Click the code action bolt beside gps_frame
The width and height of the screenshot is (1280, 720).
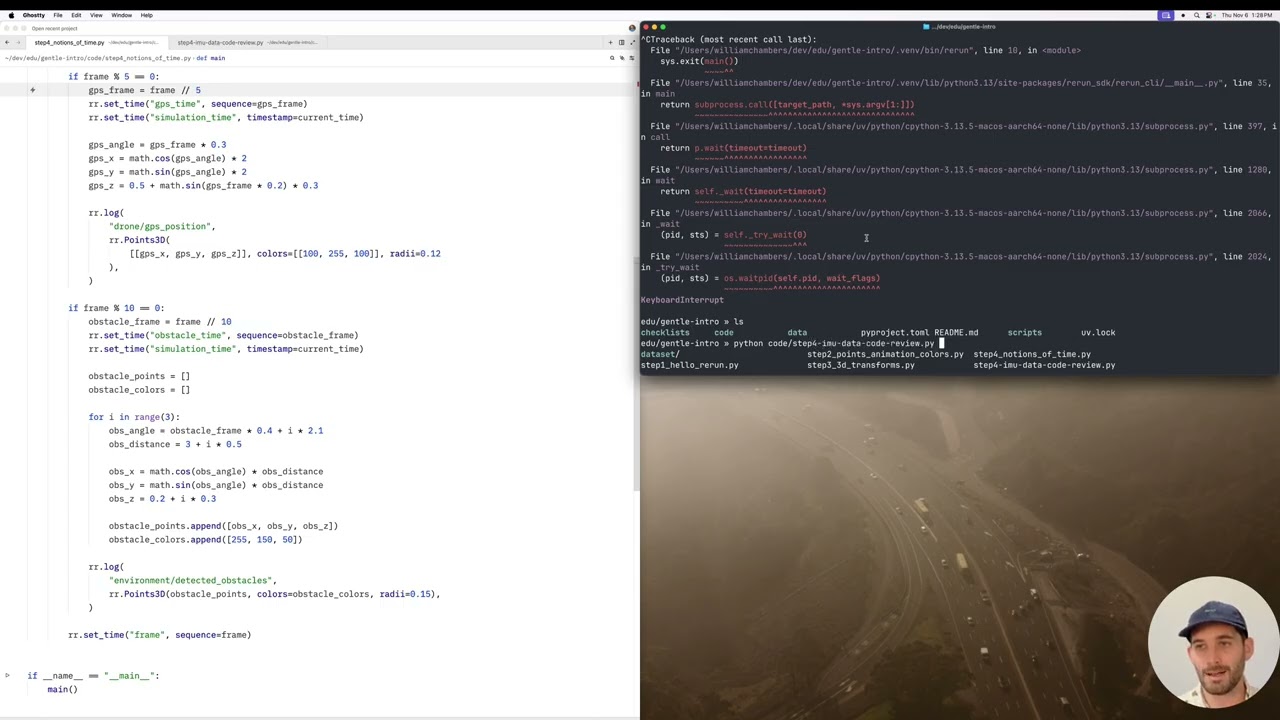pyautogui.click(x=32, y=90)
